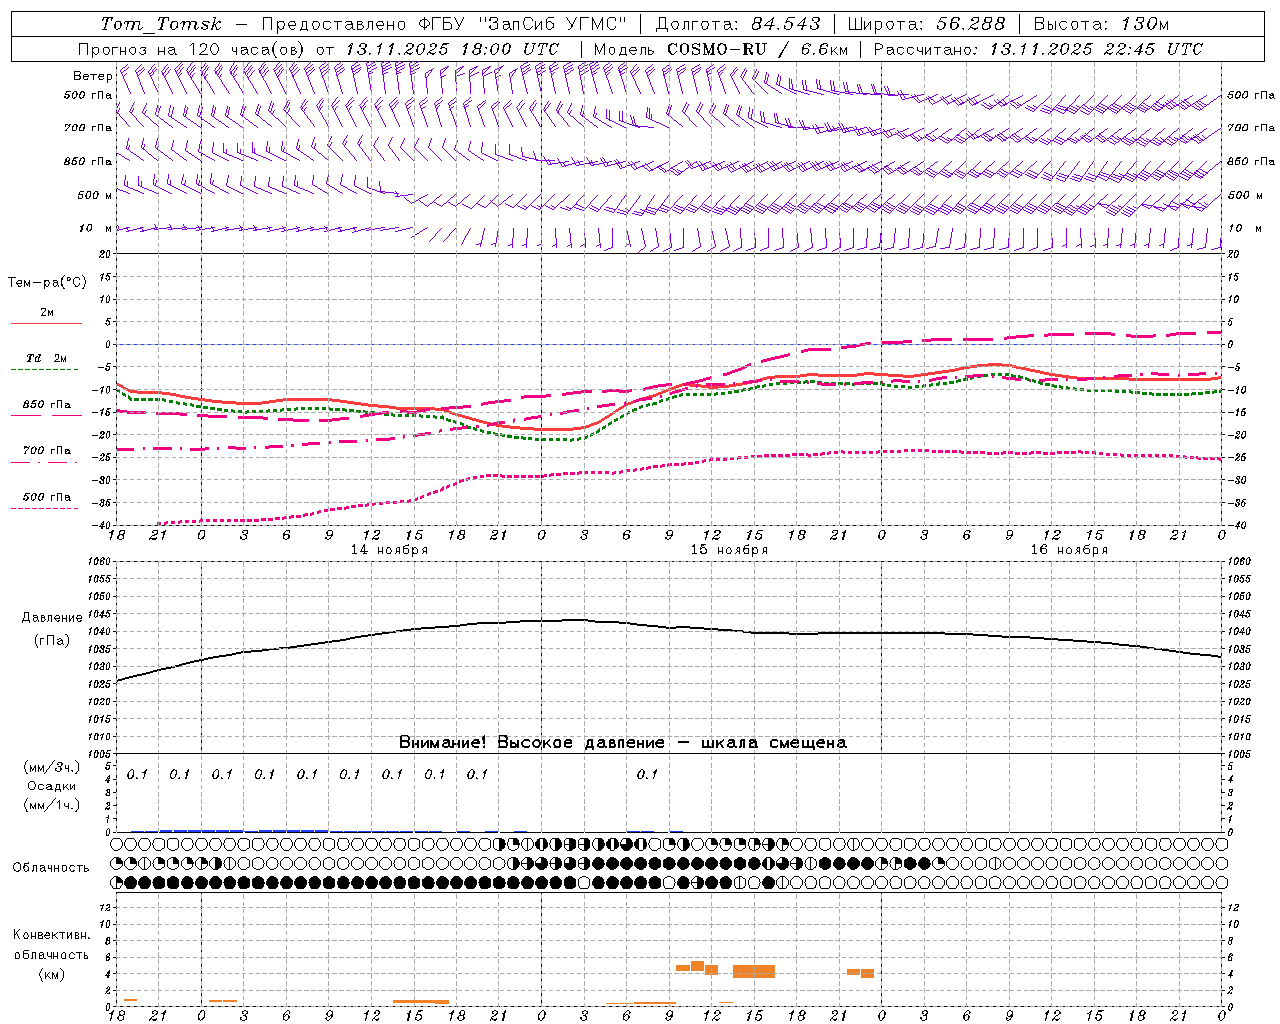The width and height of the screenshot is (1280, 1024).
Task: Click the (мм/1ч.) precipitation unit label
Action: [x=52, y=805]
